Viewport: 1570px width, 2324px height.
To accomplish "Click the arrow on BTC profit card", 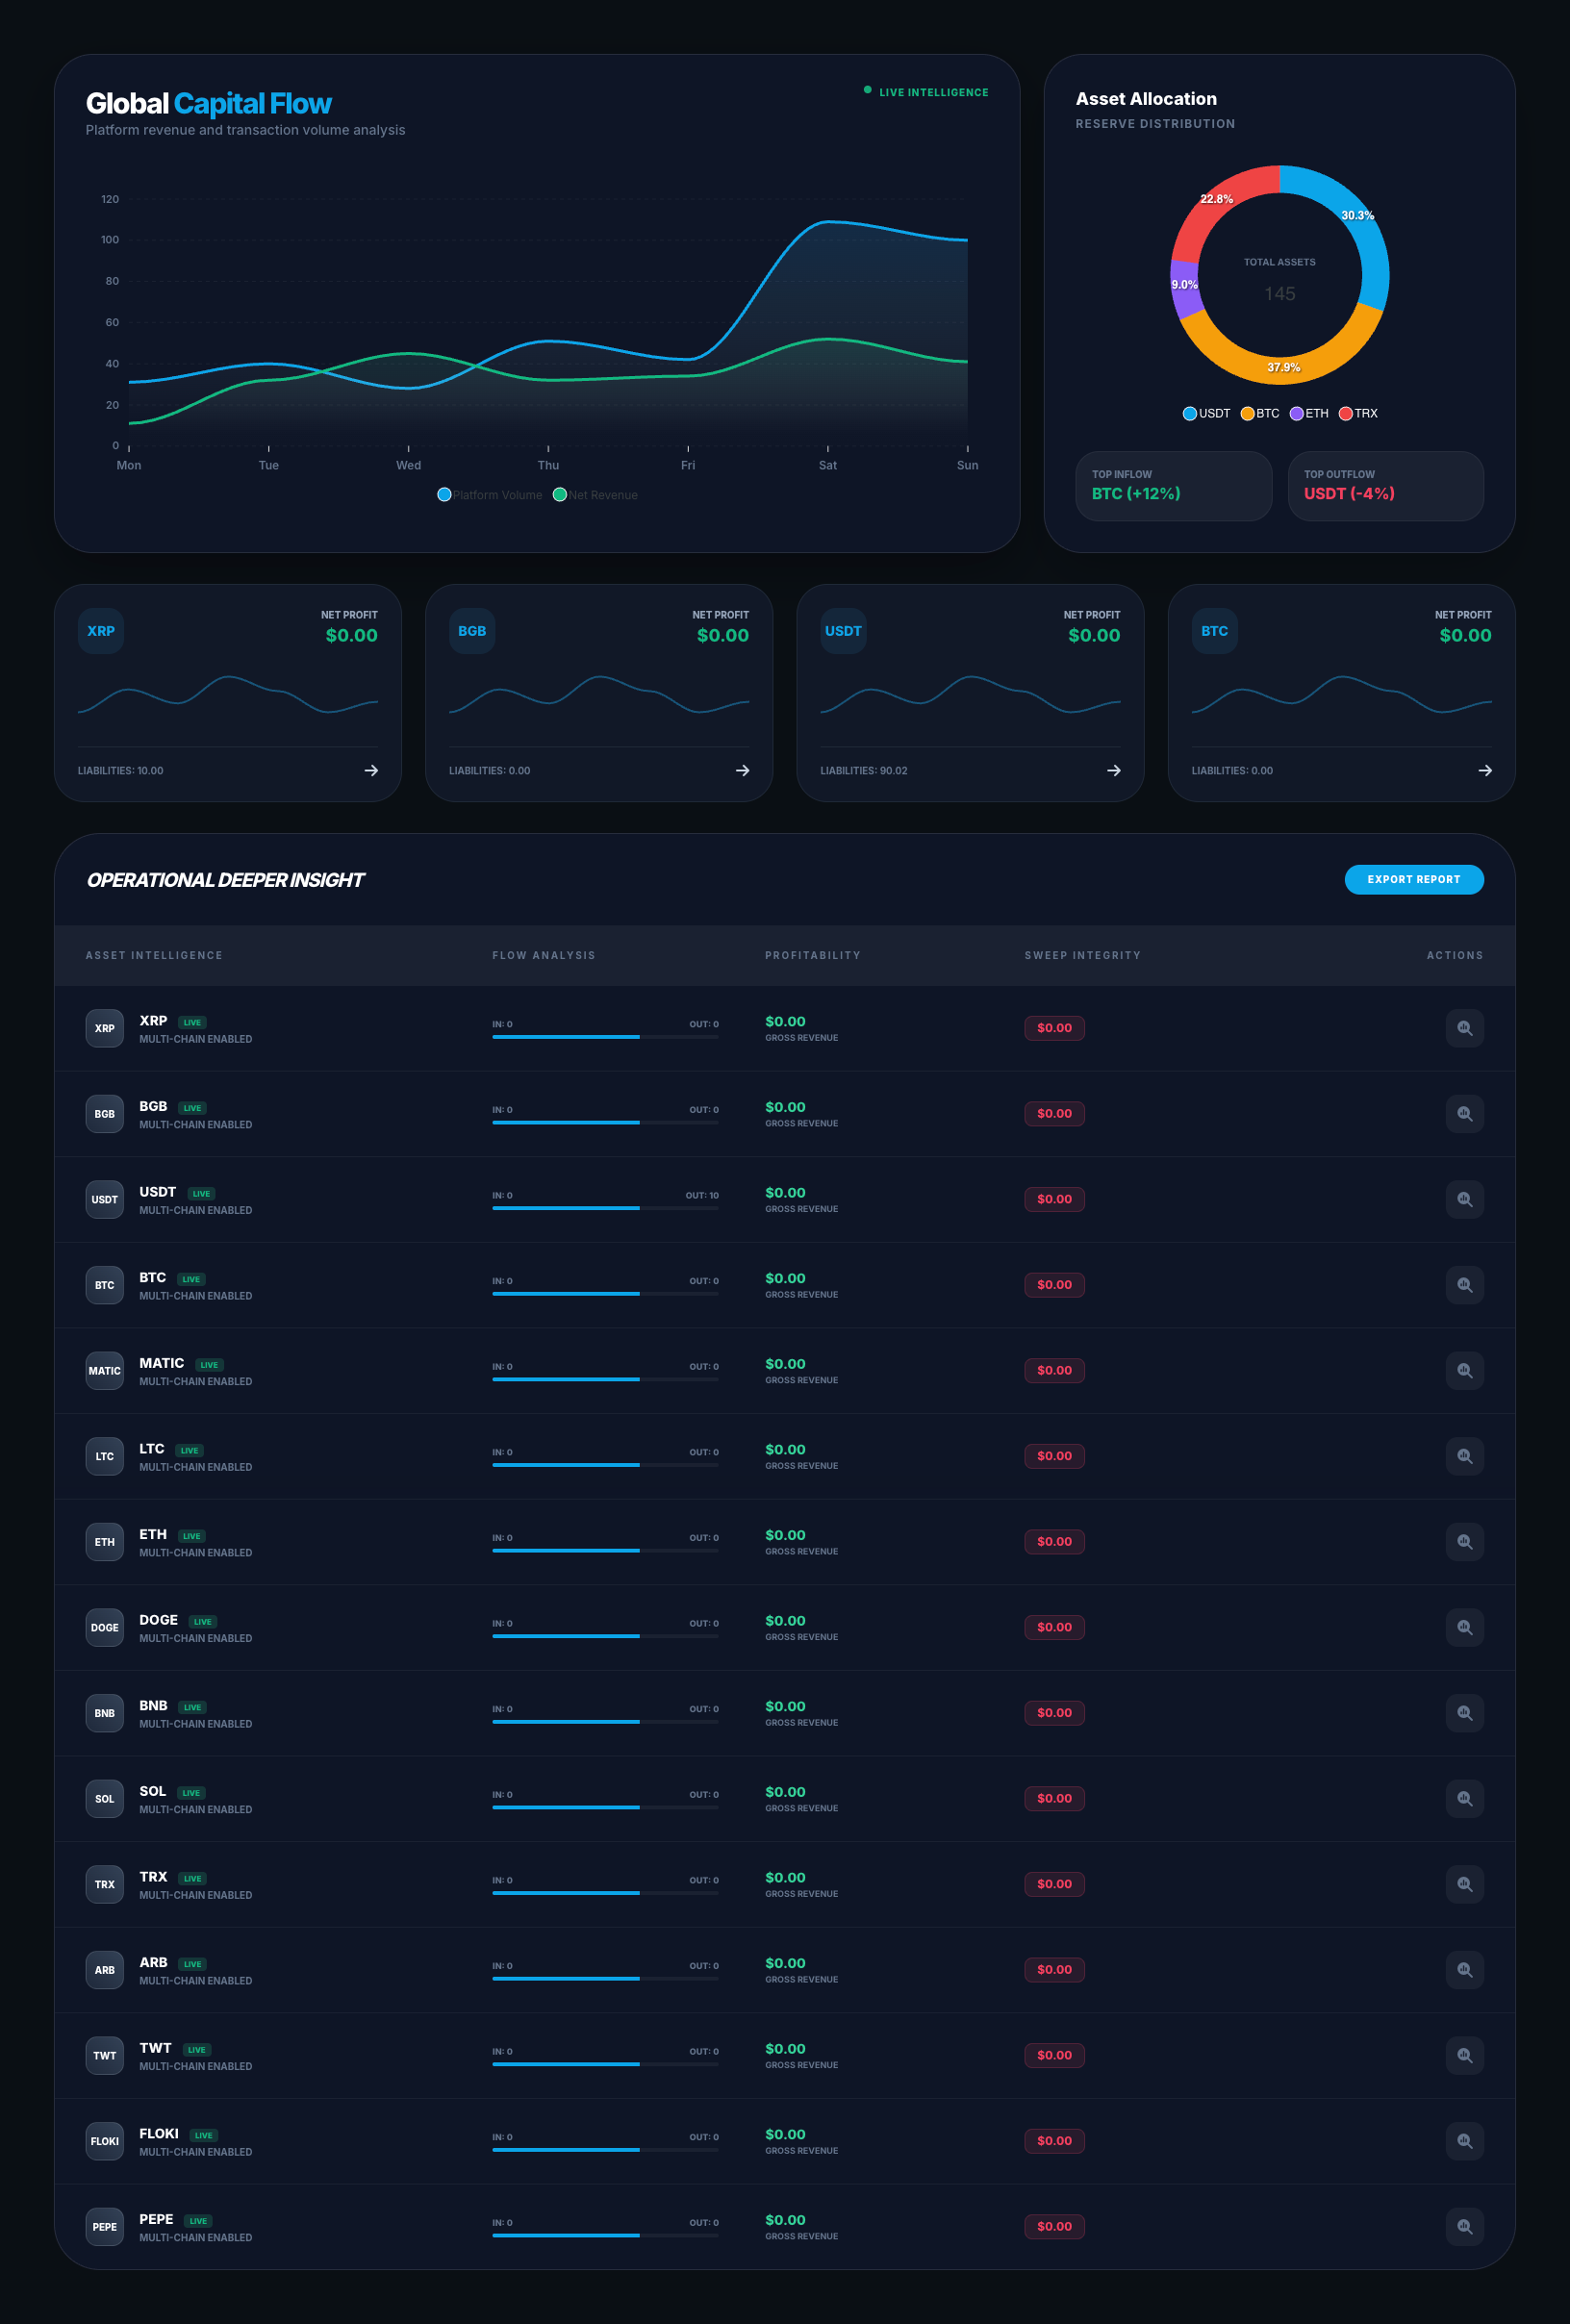I will pos(1484,770).
